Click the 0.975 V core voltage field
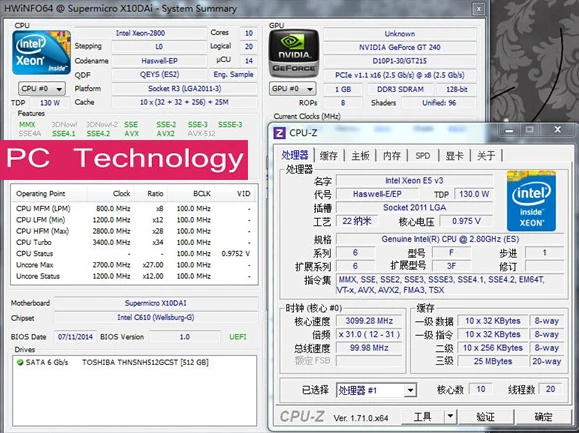The image size is (579, 433). pyautogui.click(x=466, y=221)
